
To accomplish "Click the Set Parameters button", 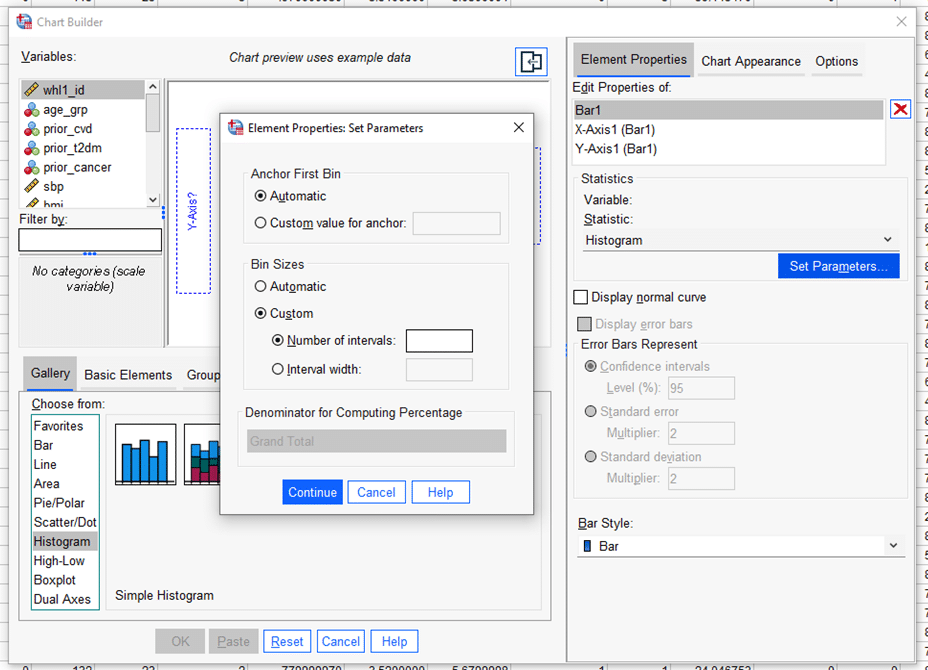I will click(x=838, y=266).
